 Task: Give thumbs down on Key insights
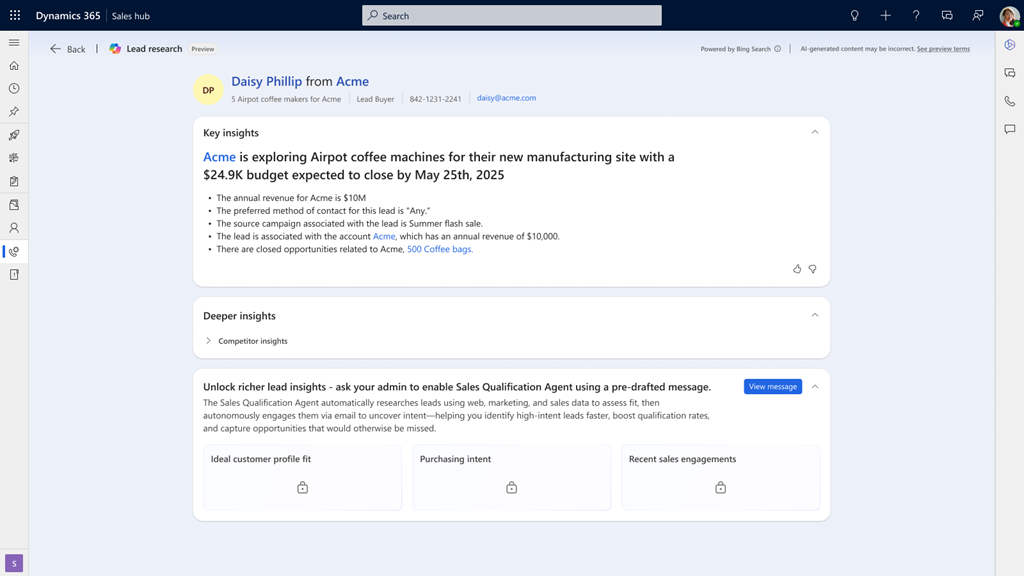(x=813, y=269)
